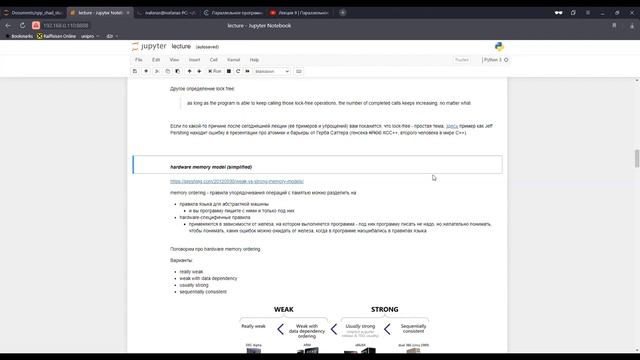This screenshot has height=360, width=640.
Task: Expand the unipro bookmarks folder
Action: pyautogui.click(x=90, y=36)
